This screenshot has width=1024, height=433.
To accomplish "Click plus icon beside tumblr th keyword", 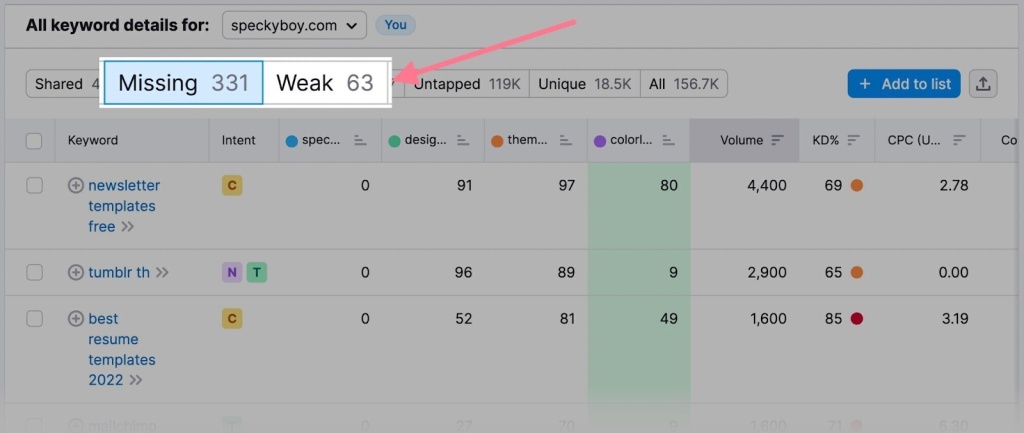I will coord(76,272).
